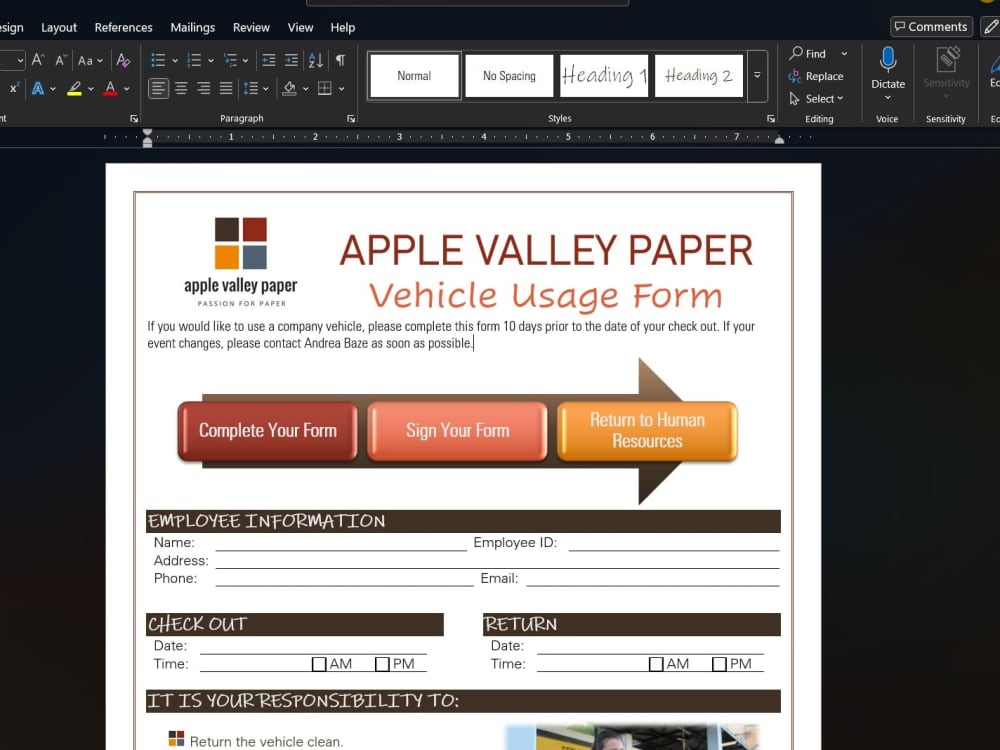This screenshot has height=750, width=1000.
Task: Open the font color dropdown arrow
Action: (x=126, y=89)
